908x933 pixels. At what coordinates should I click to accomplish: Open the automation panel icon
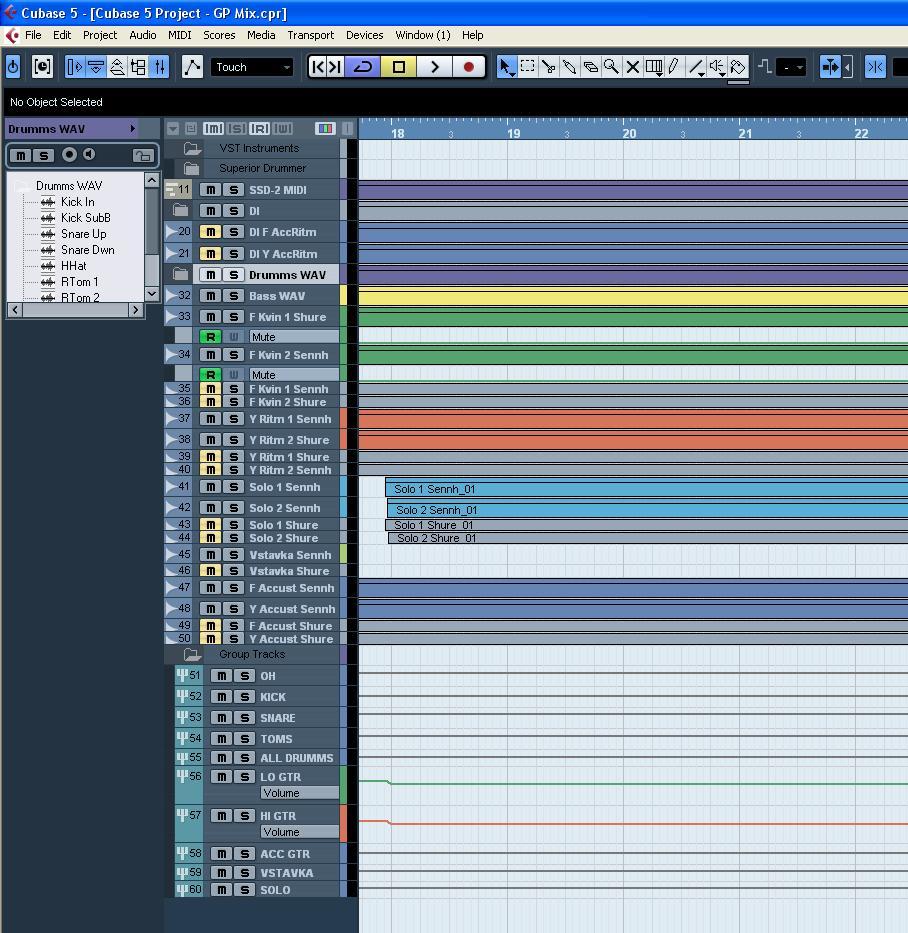click(x=192, y=67)
